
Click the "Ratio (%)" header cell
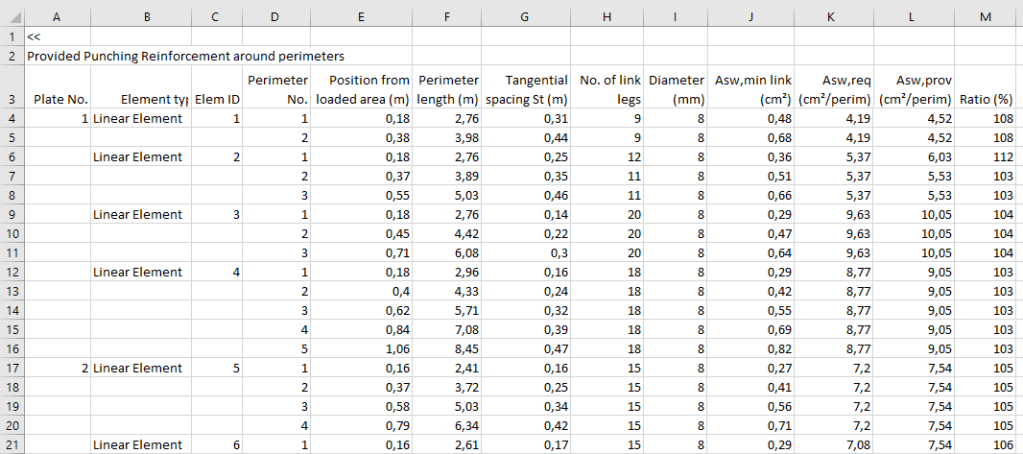[984, 99]
